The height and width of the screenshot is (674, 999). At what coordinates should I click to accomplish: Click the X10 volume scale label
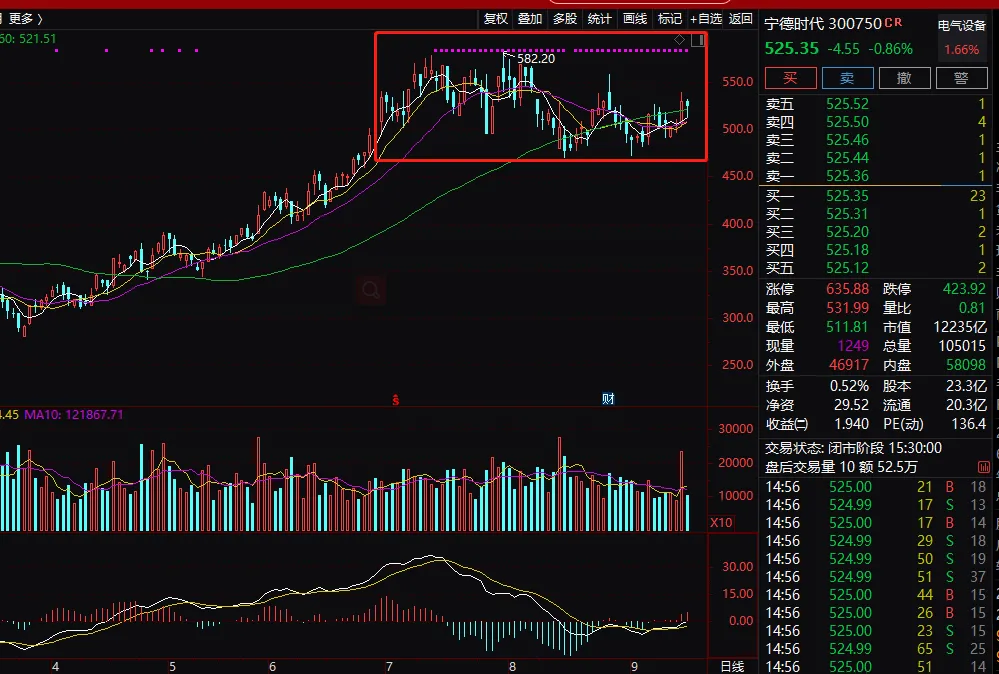point(721,522)
